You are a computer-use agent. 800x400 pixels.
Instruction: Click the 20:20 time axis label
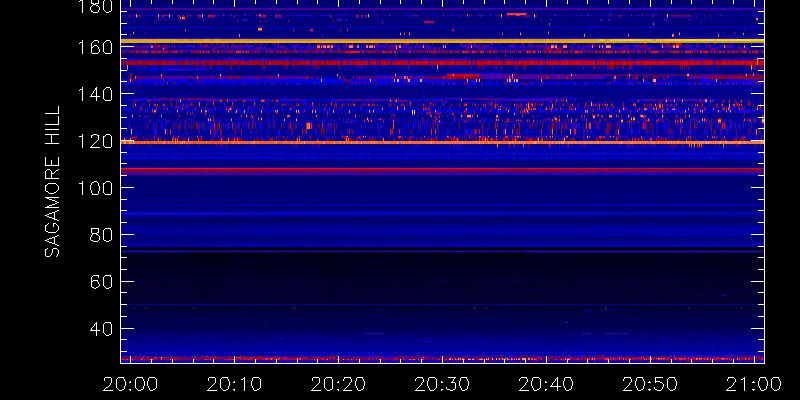coord(338,384)
